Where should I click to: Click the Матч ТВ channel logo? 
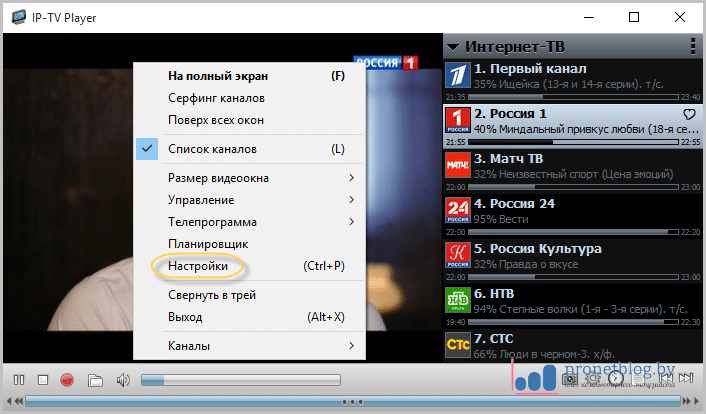click(458, 165)
